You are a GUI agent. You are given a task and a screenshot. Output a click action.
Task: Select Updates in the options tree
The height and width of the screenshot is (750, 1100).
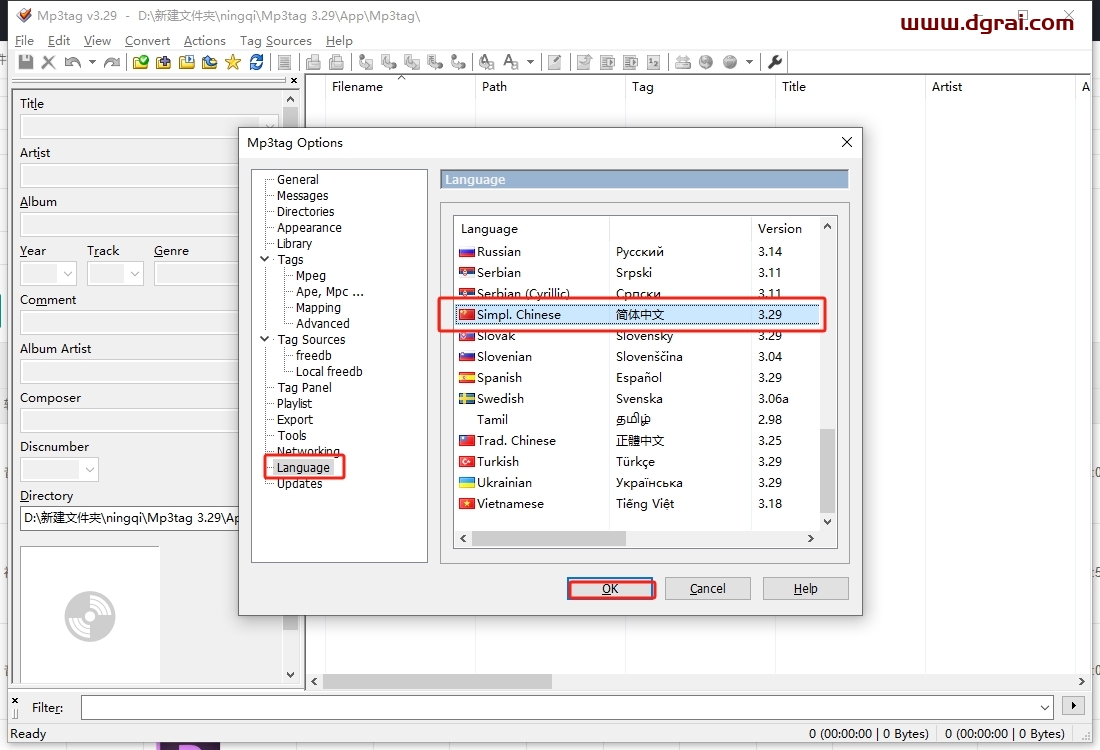tap(300, 483)
